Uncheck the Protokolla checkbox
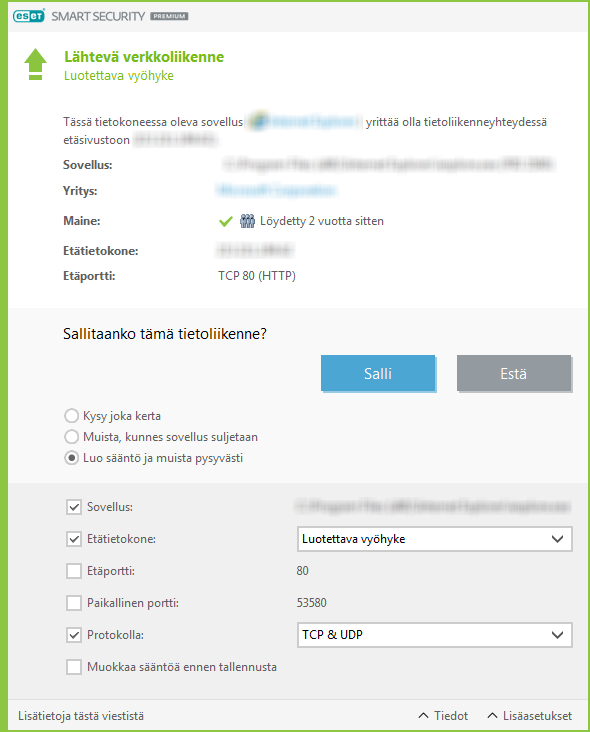This screenshot has height=732, width=590. (74, 634)
